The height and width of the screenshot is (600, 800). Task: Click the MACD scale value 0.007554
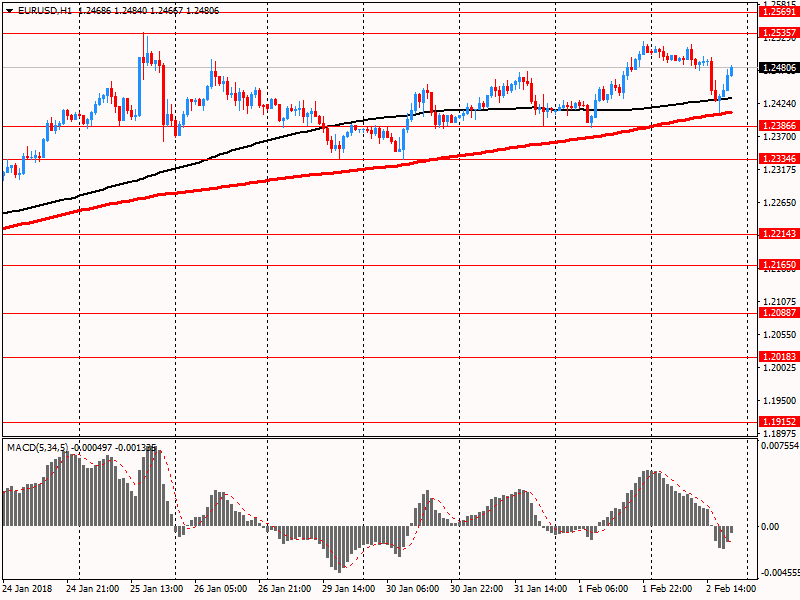(x=780, y=446)
